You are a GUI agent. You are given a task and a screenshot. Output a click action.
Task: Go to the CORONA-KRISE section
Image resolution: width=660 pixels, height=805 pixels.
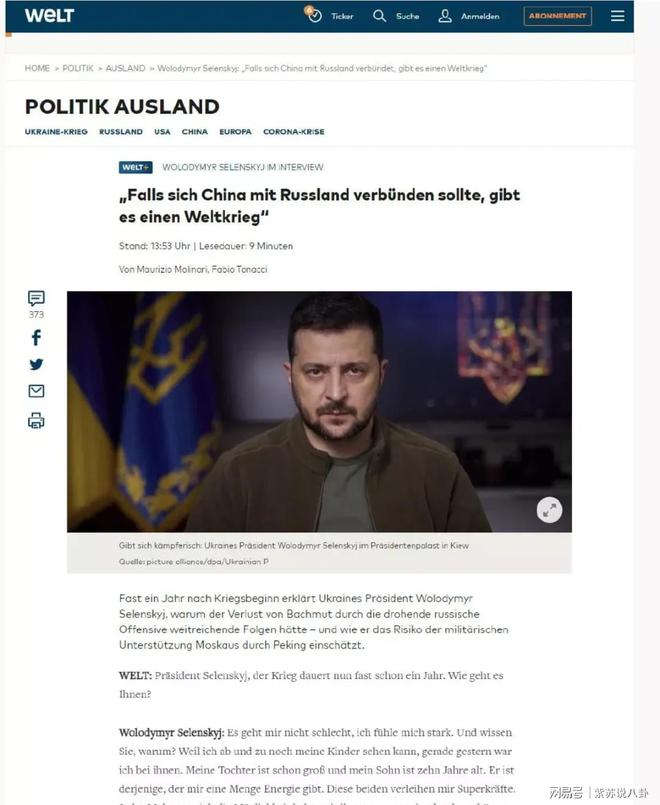(294, 132)
